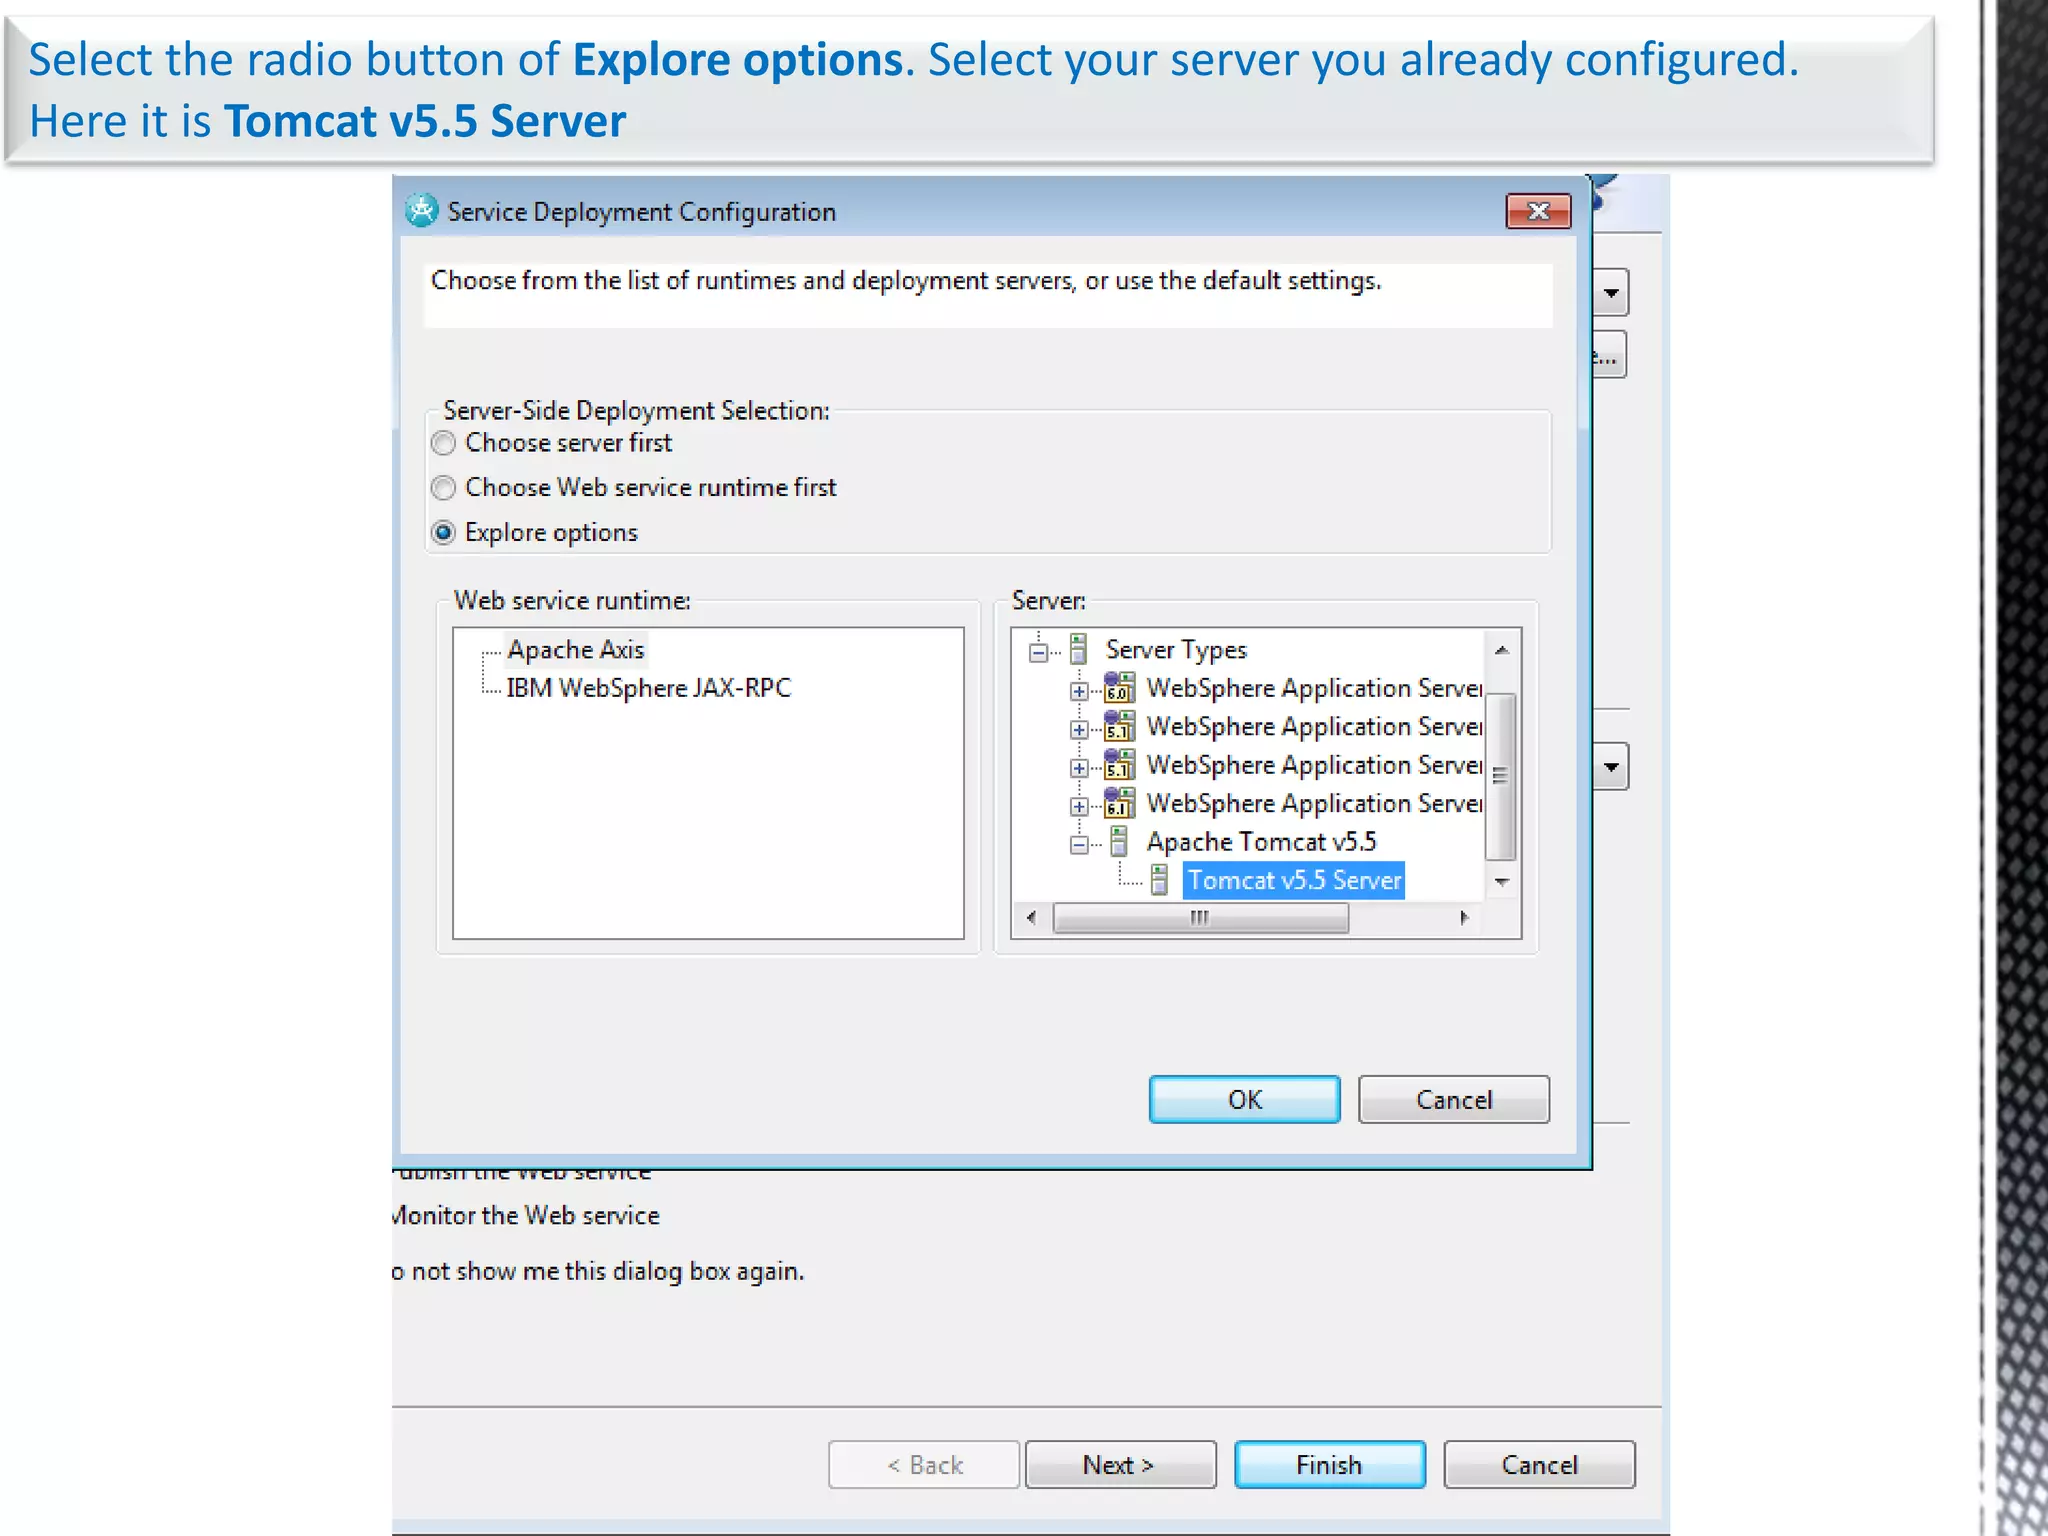Select the Explore options radio button
The image size is (2048, 1536).
[443, 533]
